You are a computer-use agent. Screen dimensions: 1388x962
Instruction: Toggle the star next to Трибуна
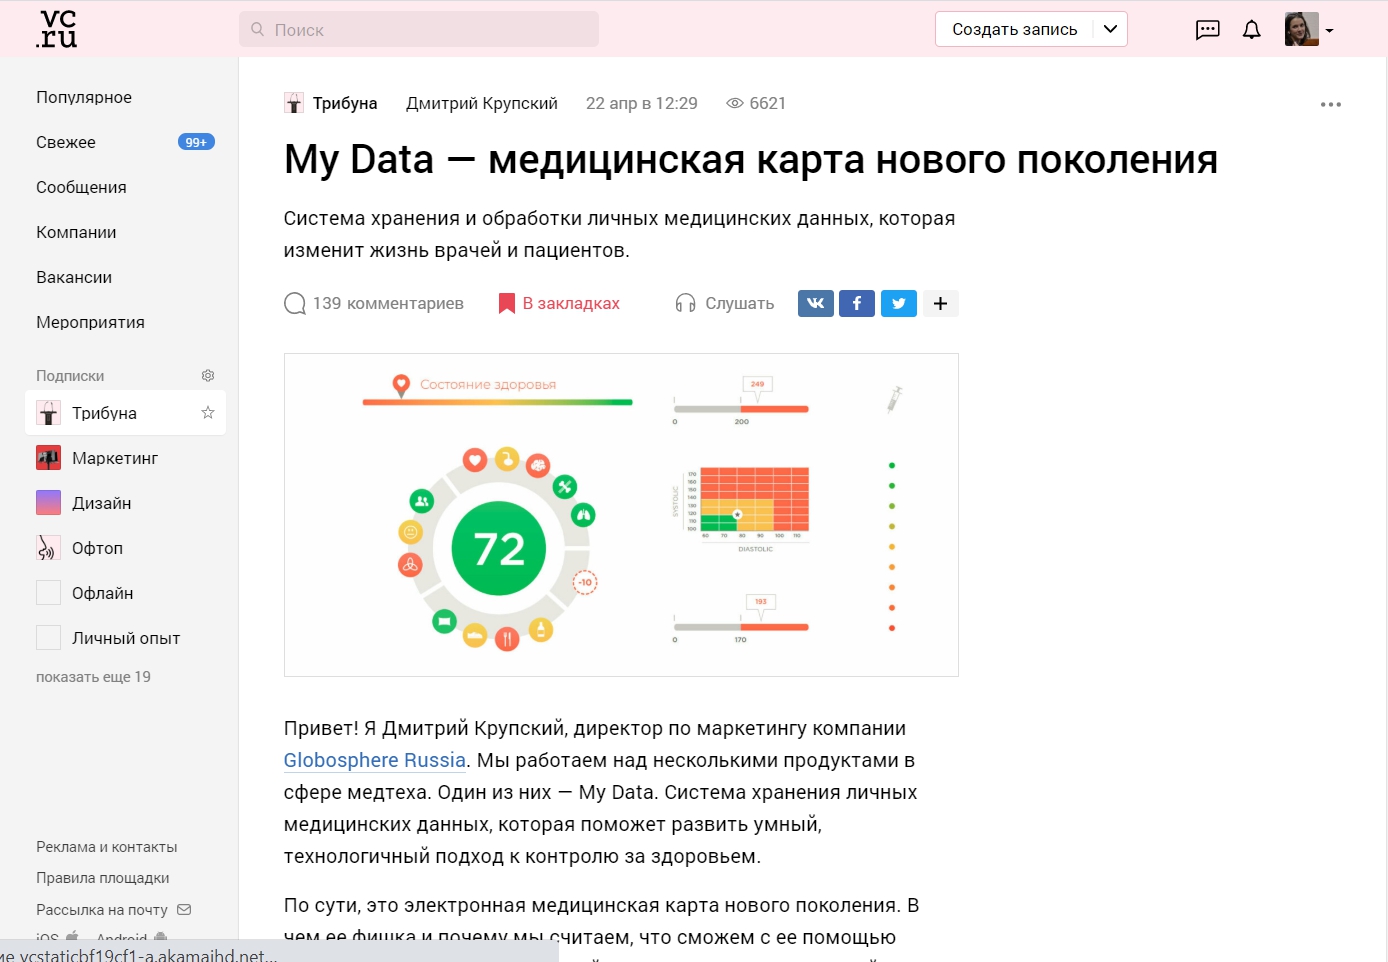(208, 413)
